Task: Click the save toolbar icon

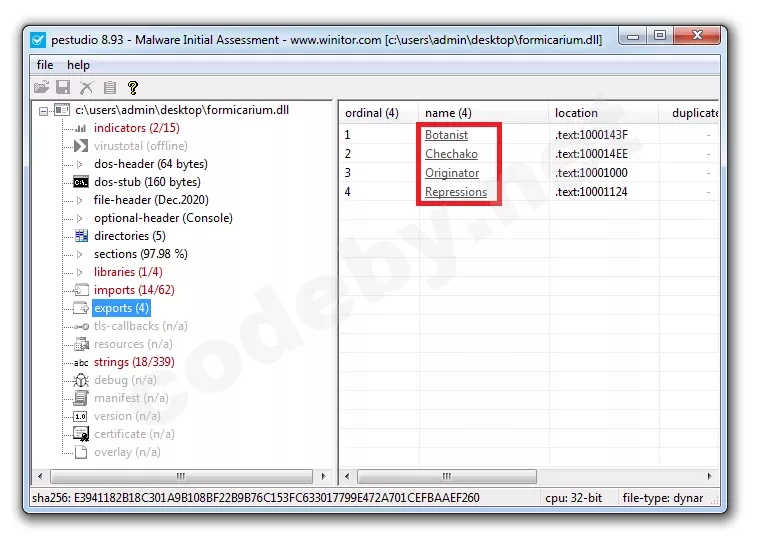Action: 63,88
